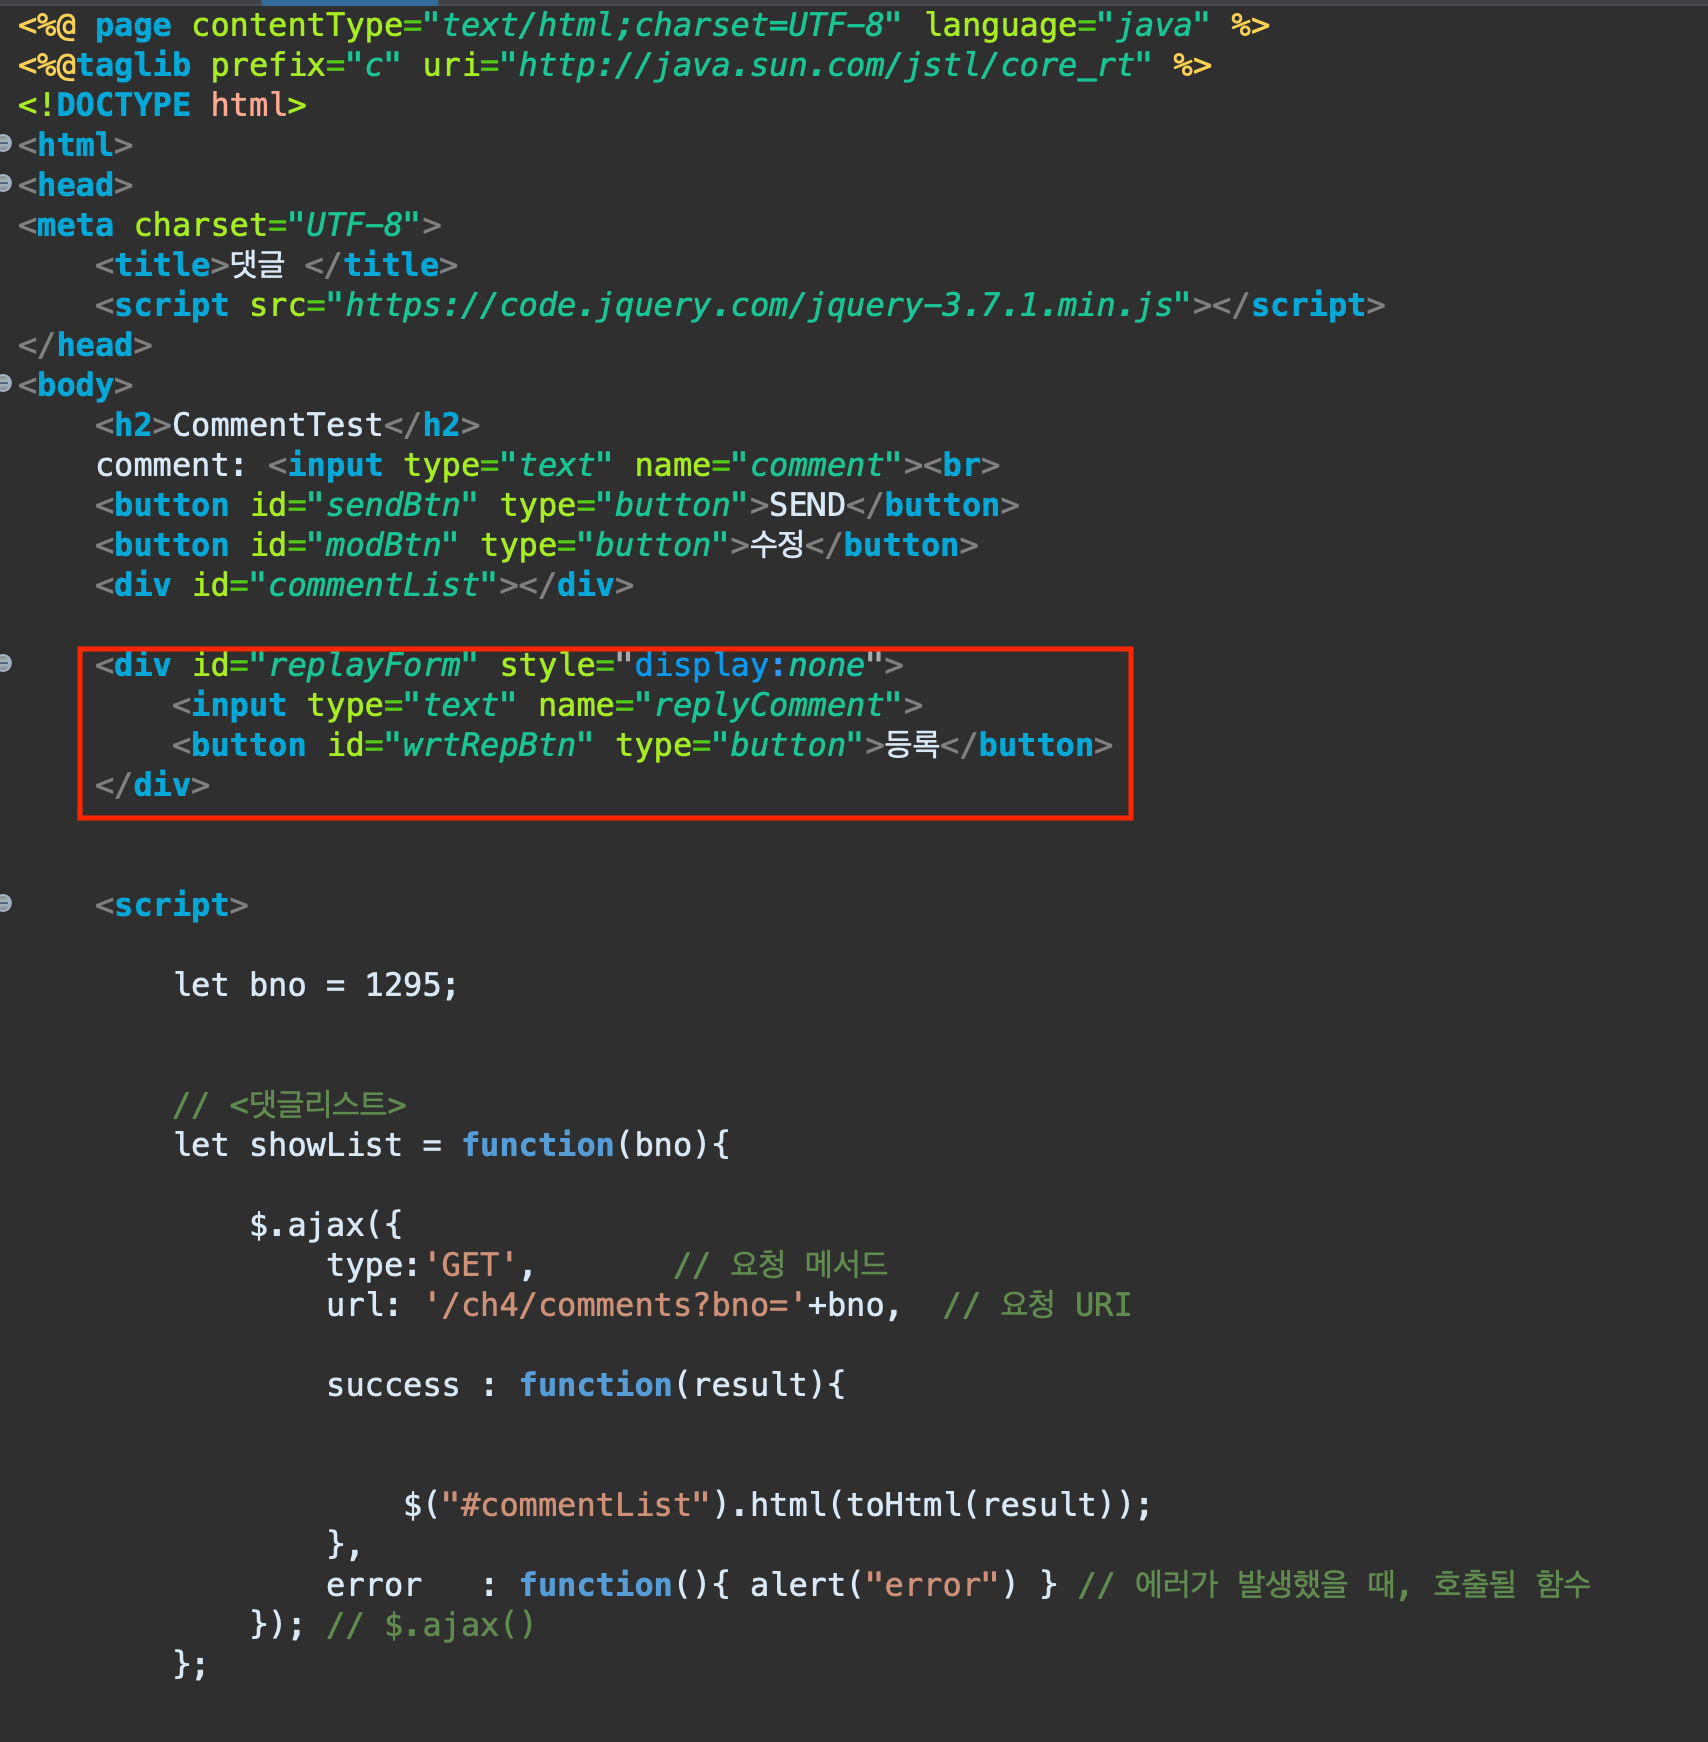Image resolution: width=1708 pixels, height=1742 pixels.
Task: Click the SEND button label text
Action: pyautogui.click(x=807, y=505)
